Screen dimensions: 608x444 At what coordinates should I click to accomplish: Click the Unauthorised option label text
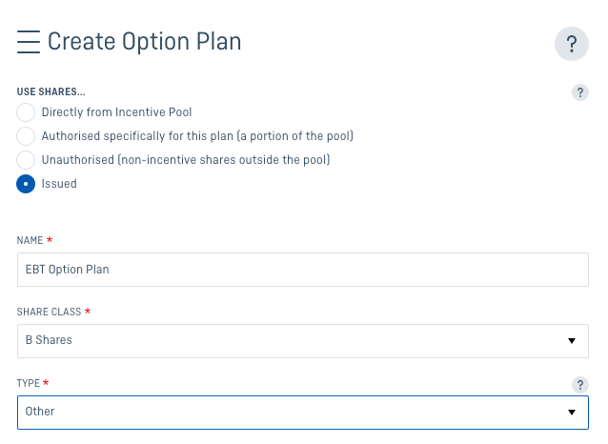[x=186, y=160]
